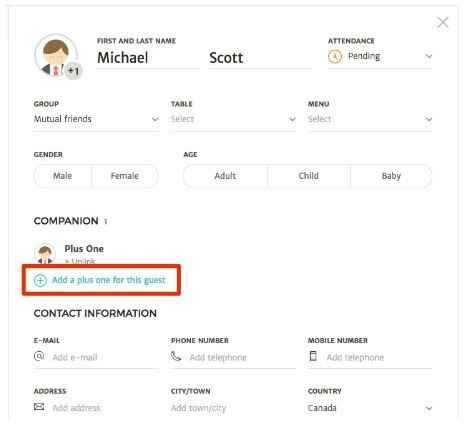Click the mobile device icon

tap(313, 356)
